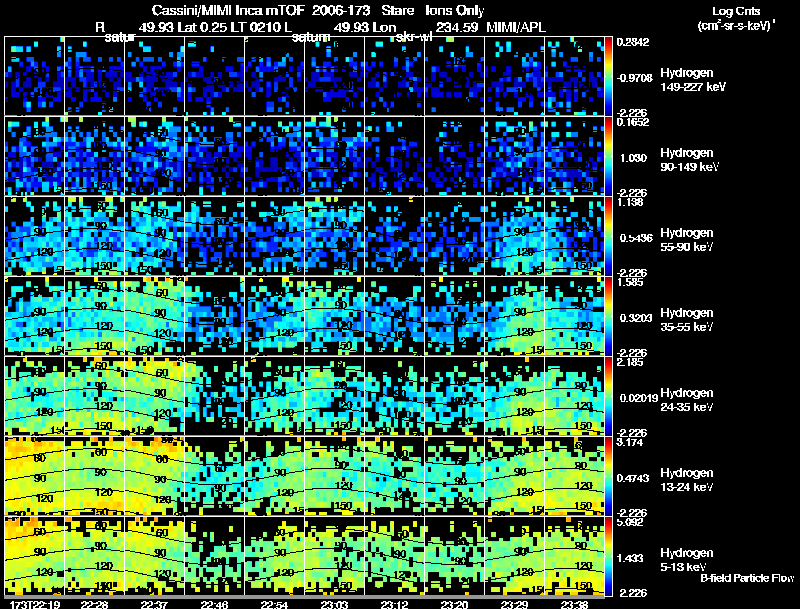Click the color bar beside Hydrogen 13-24 keV
Screen dimensions: 800x609
click(608, 476)
